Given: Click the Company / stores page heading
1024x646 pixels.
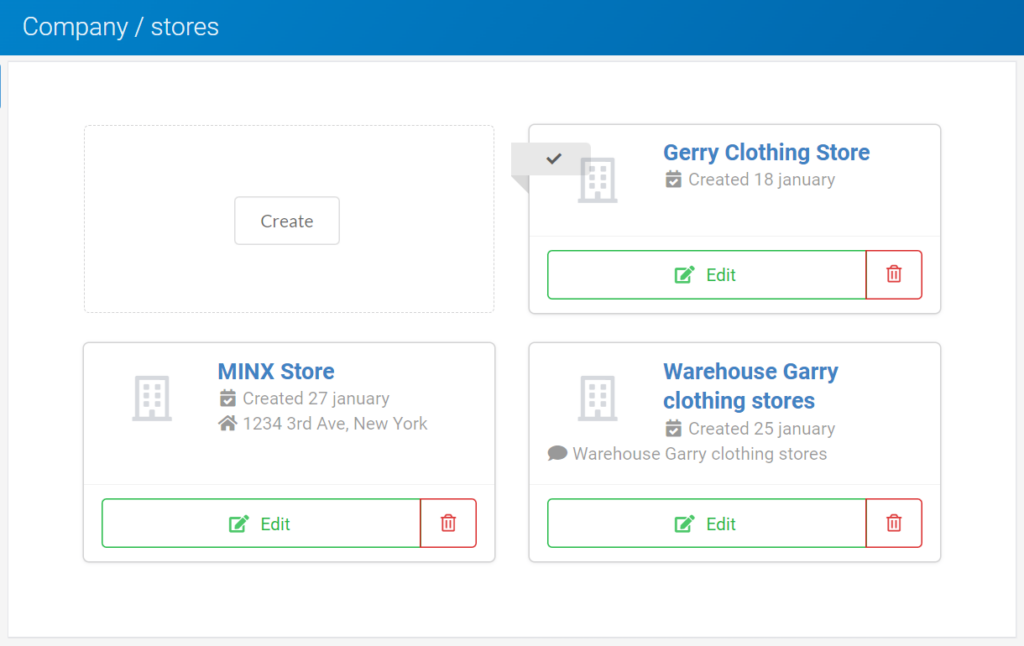Looking at the screenshot, I should (x=121, y=27).
